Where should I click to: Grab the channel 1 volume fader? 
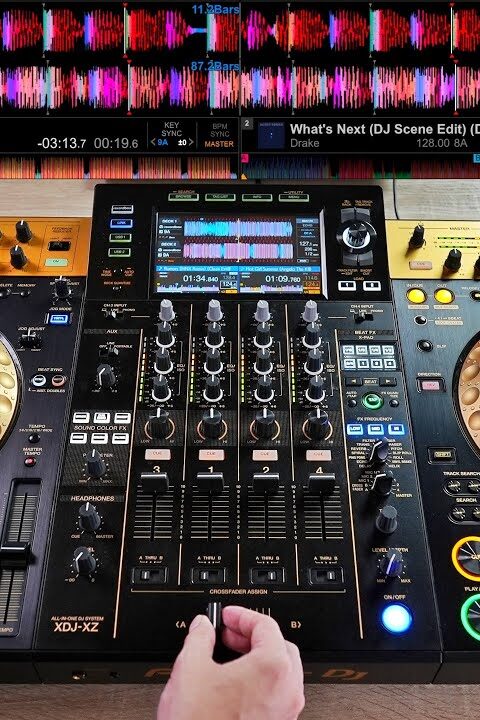(x=210, y=483)
